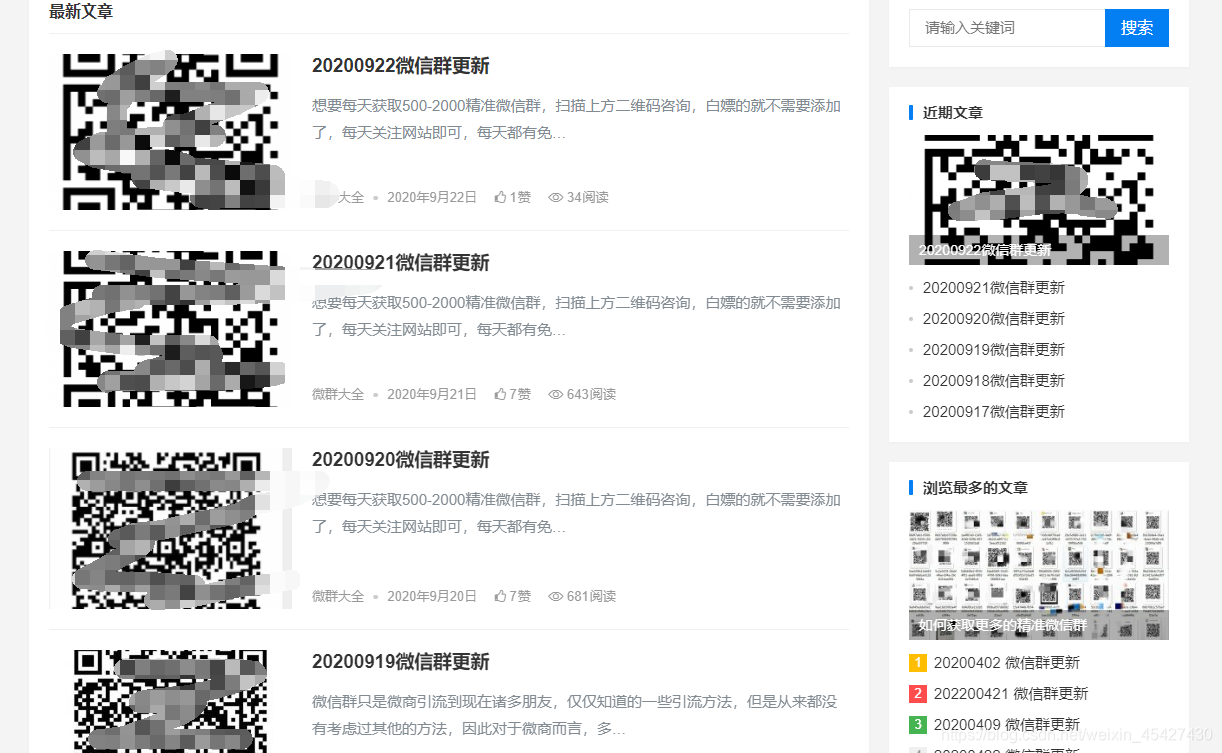Open 20200919微信群更新 in 近期文章 list
The height and width of the screenshot is (753, 1222).
pyautogui.click(x=994, y=349)
